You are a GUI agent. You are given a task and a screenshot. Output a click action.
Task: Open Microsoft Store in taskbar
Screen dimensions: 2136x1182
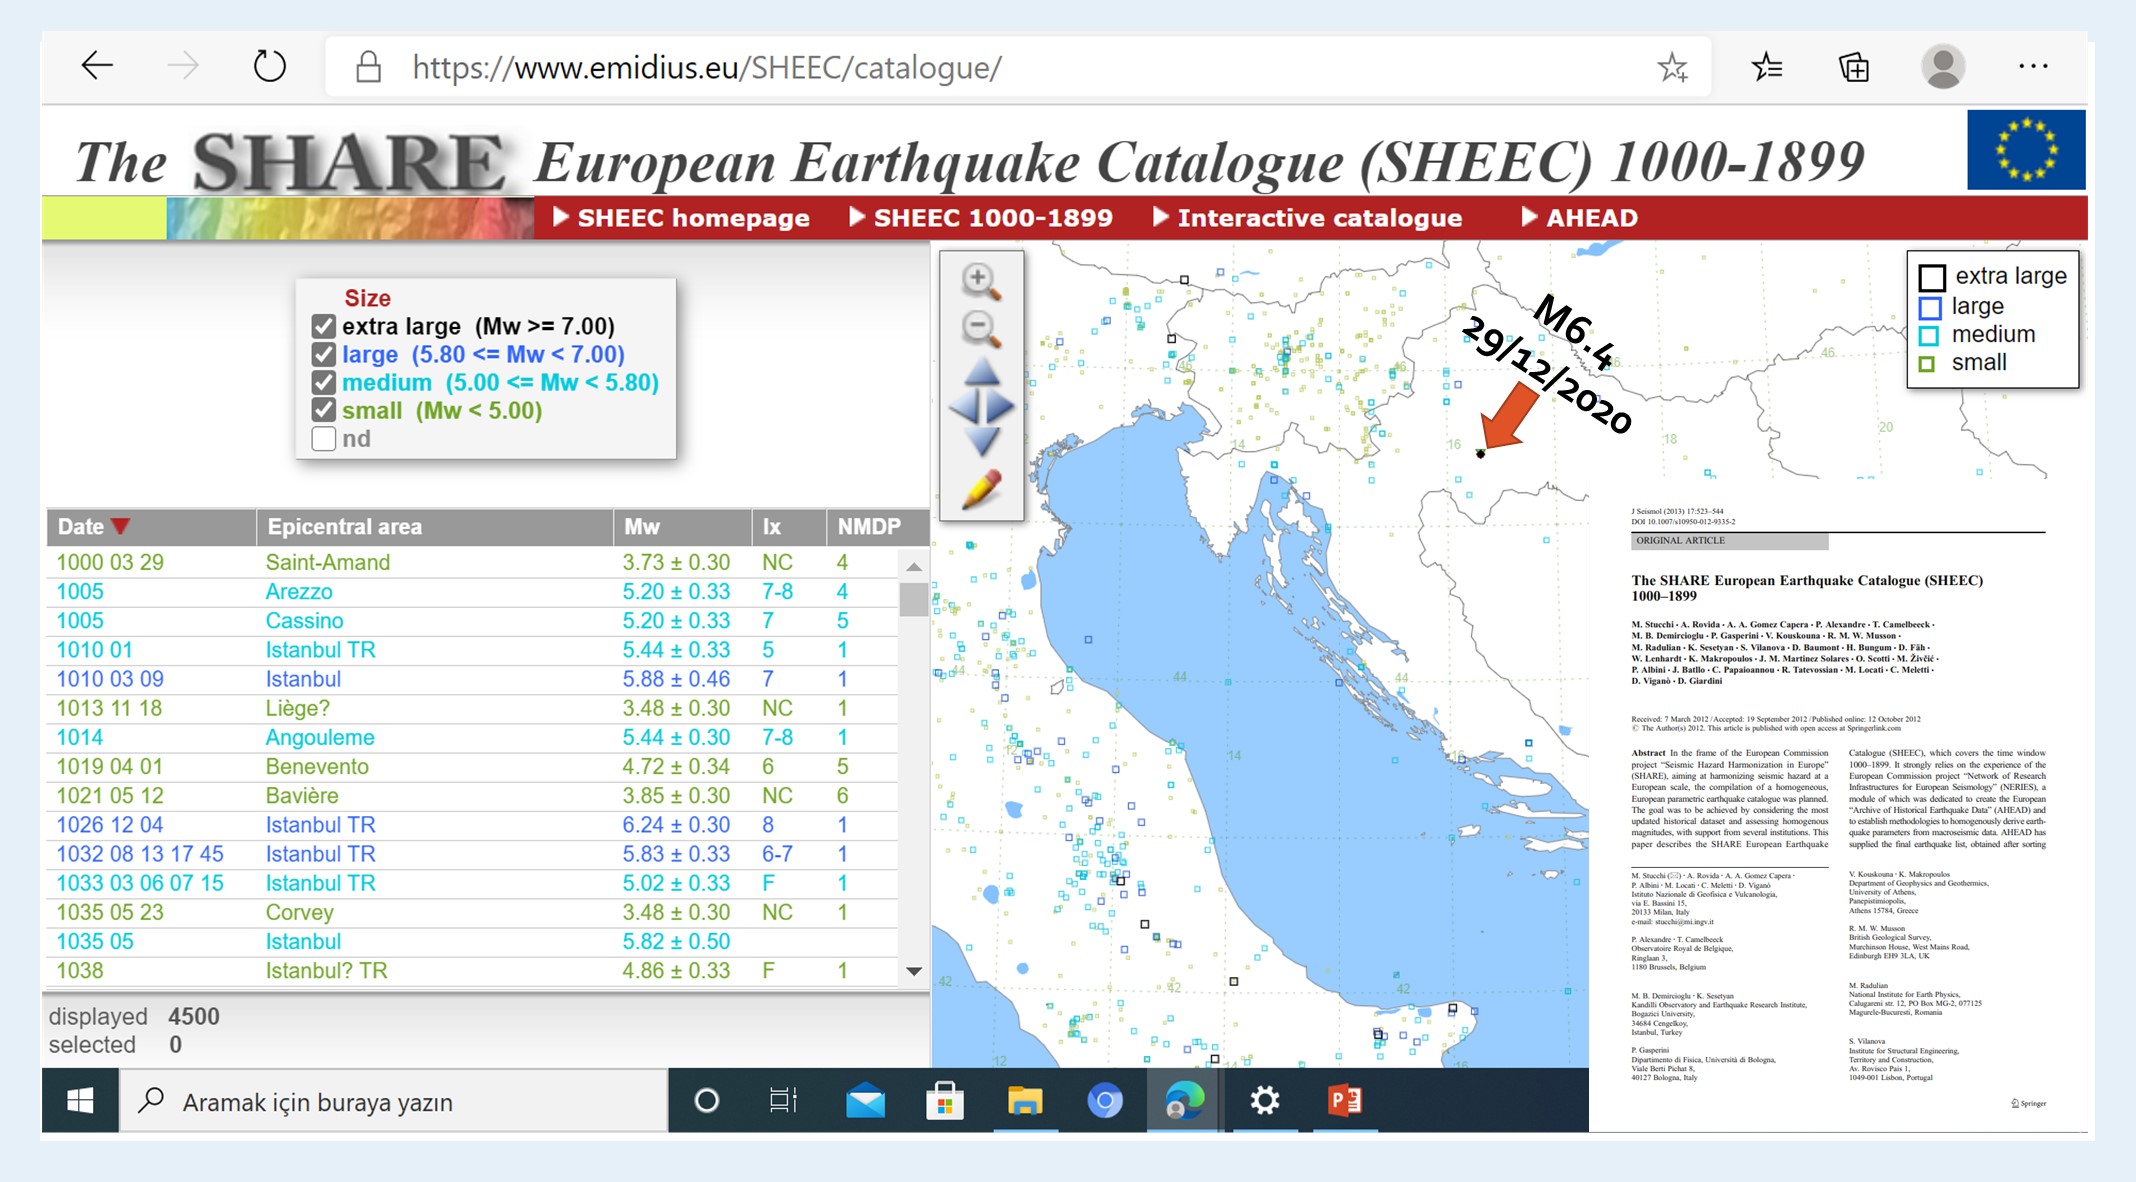point(945,1101)
